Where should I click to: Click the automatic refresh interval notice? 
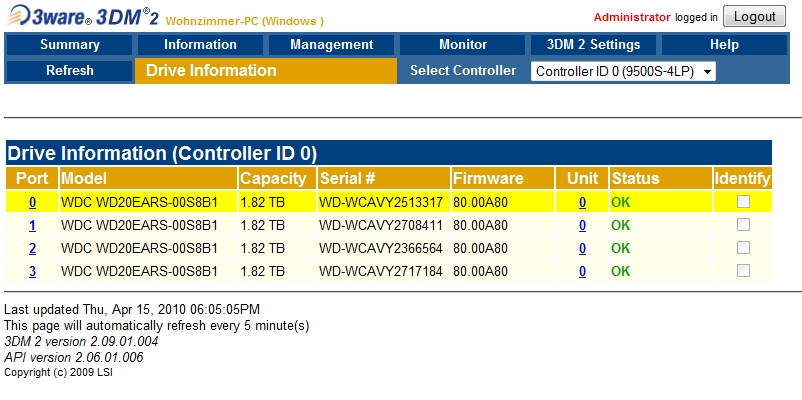pos(157,325)
